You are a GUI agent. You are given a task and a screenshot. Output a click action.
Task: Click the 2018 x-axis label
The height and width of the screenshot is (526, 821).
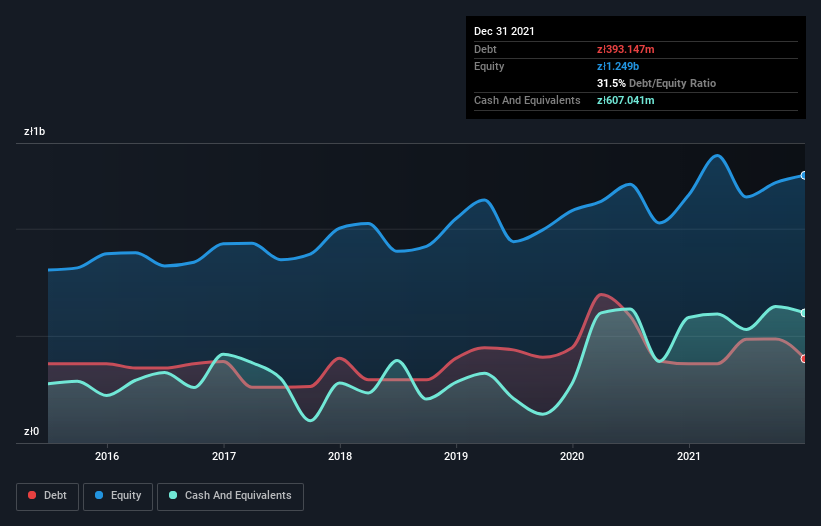click(x=340, y=456)
